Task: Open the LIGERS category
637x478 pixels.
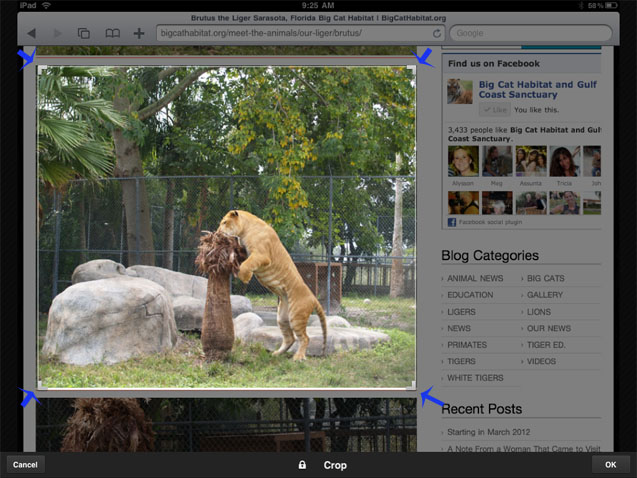Action: coord(461,312)
